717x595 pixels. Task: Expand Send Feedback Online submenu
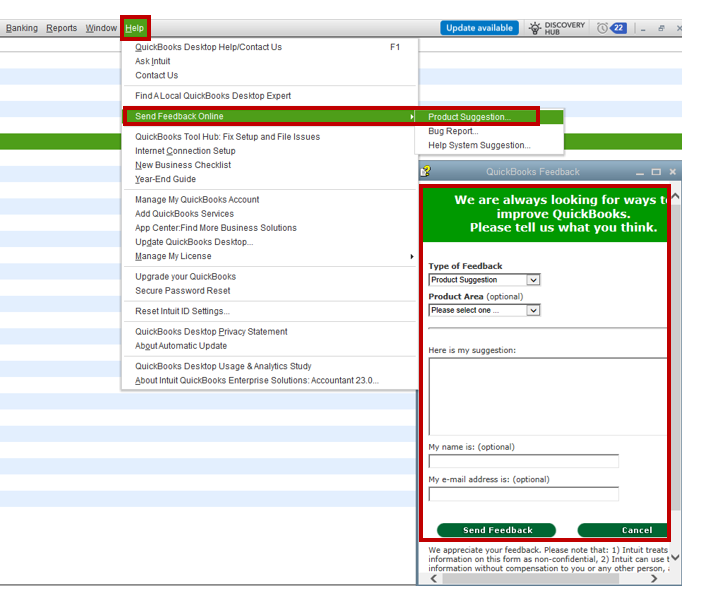point(270,116)
